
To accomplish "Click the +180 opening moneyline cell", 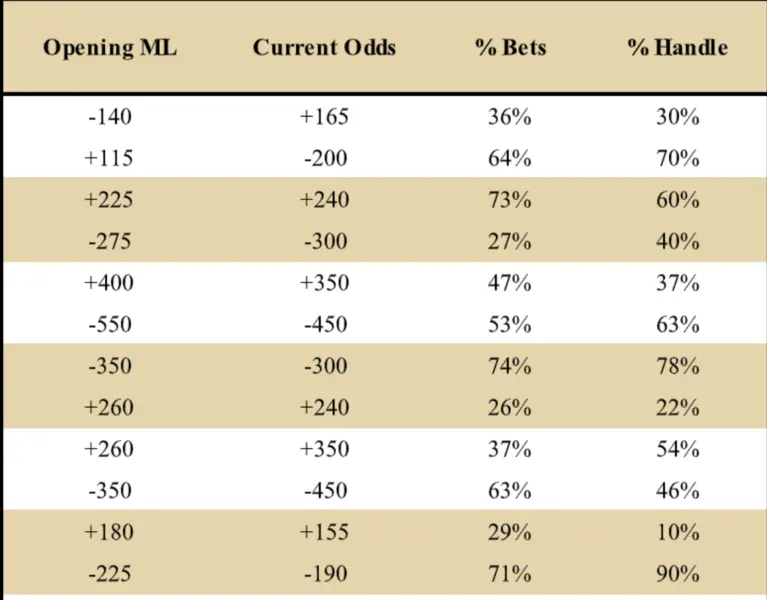I will coord(109,532).
